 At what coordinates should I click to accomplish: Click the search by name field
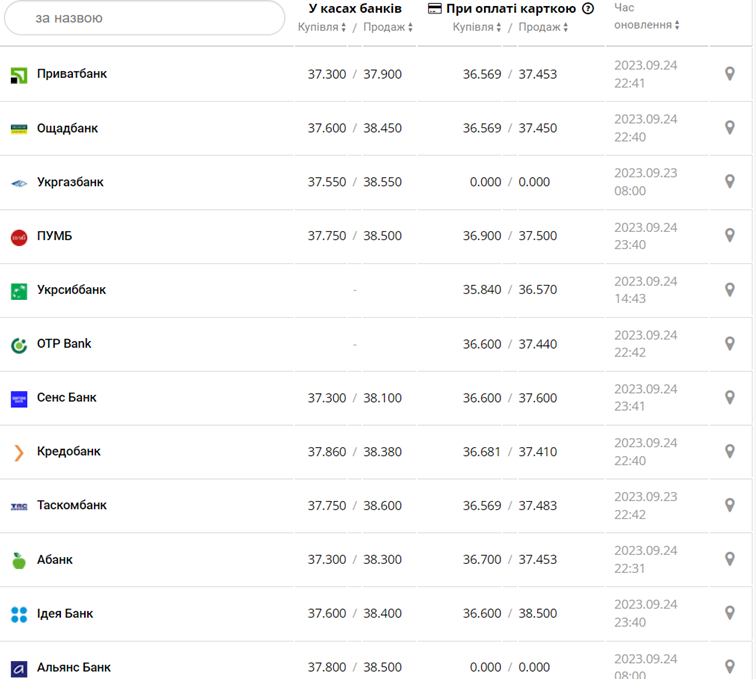tap(143, 18)
